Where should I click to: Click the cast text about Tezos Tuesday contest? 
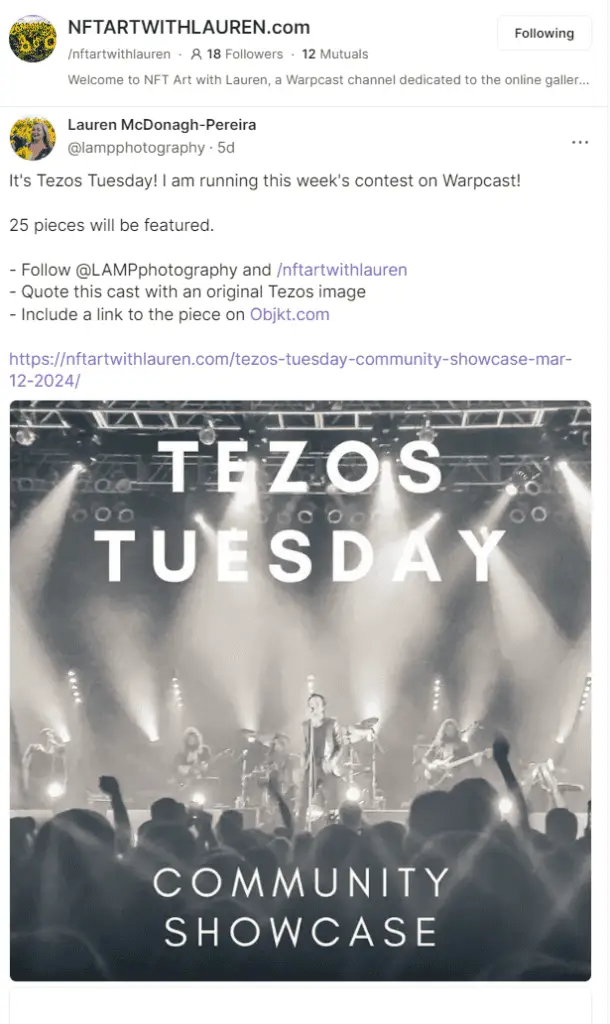[265, 180]
